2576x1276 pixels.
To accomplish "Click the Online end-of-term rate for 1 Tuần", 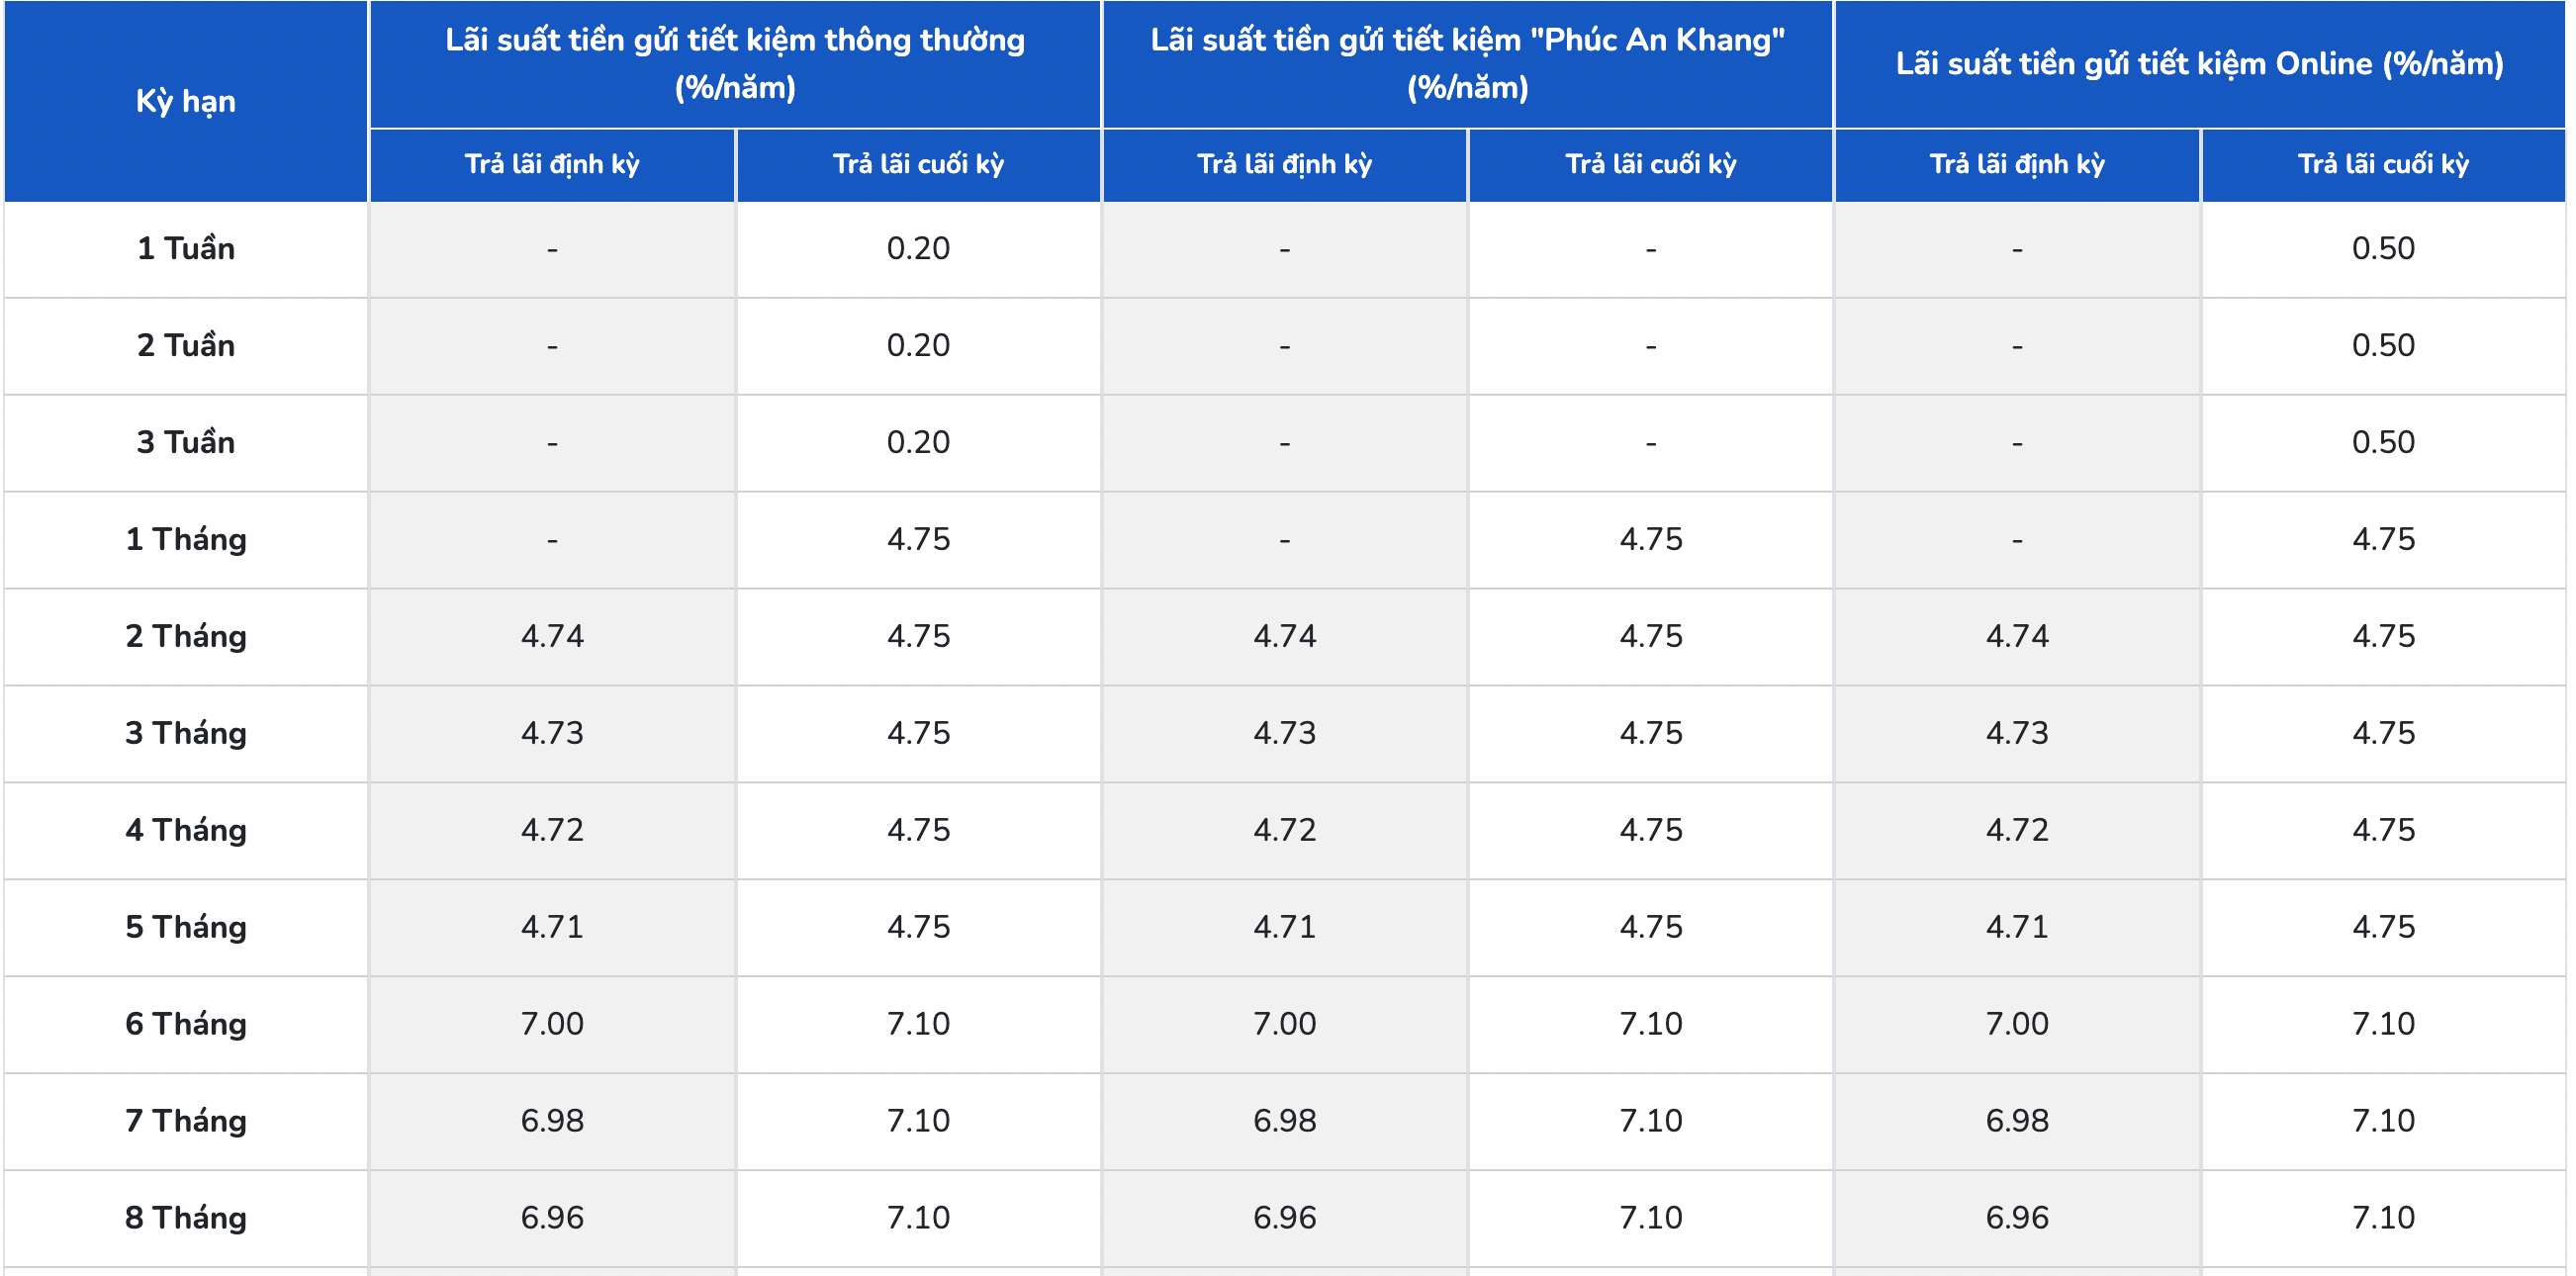I will tap(2383, 248).
